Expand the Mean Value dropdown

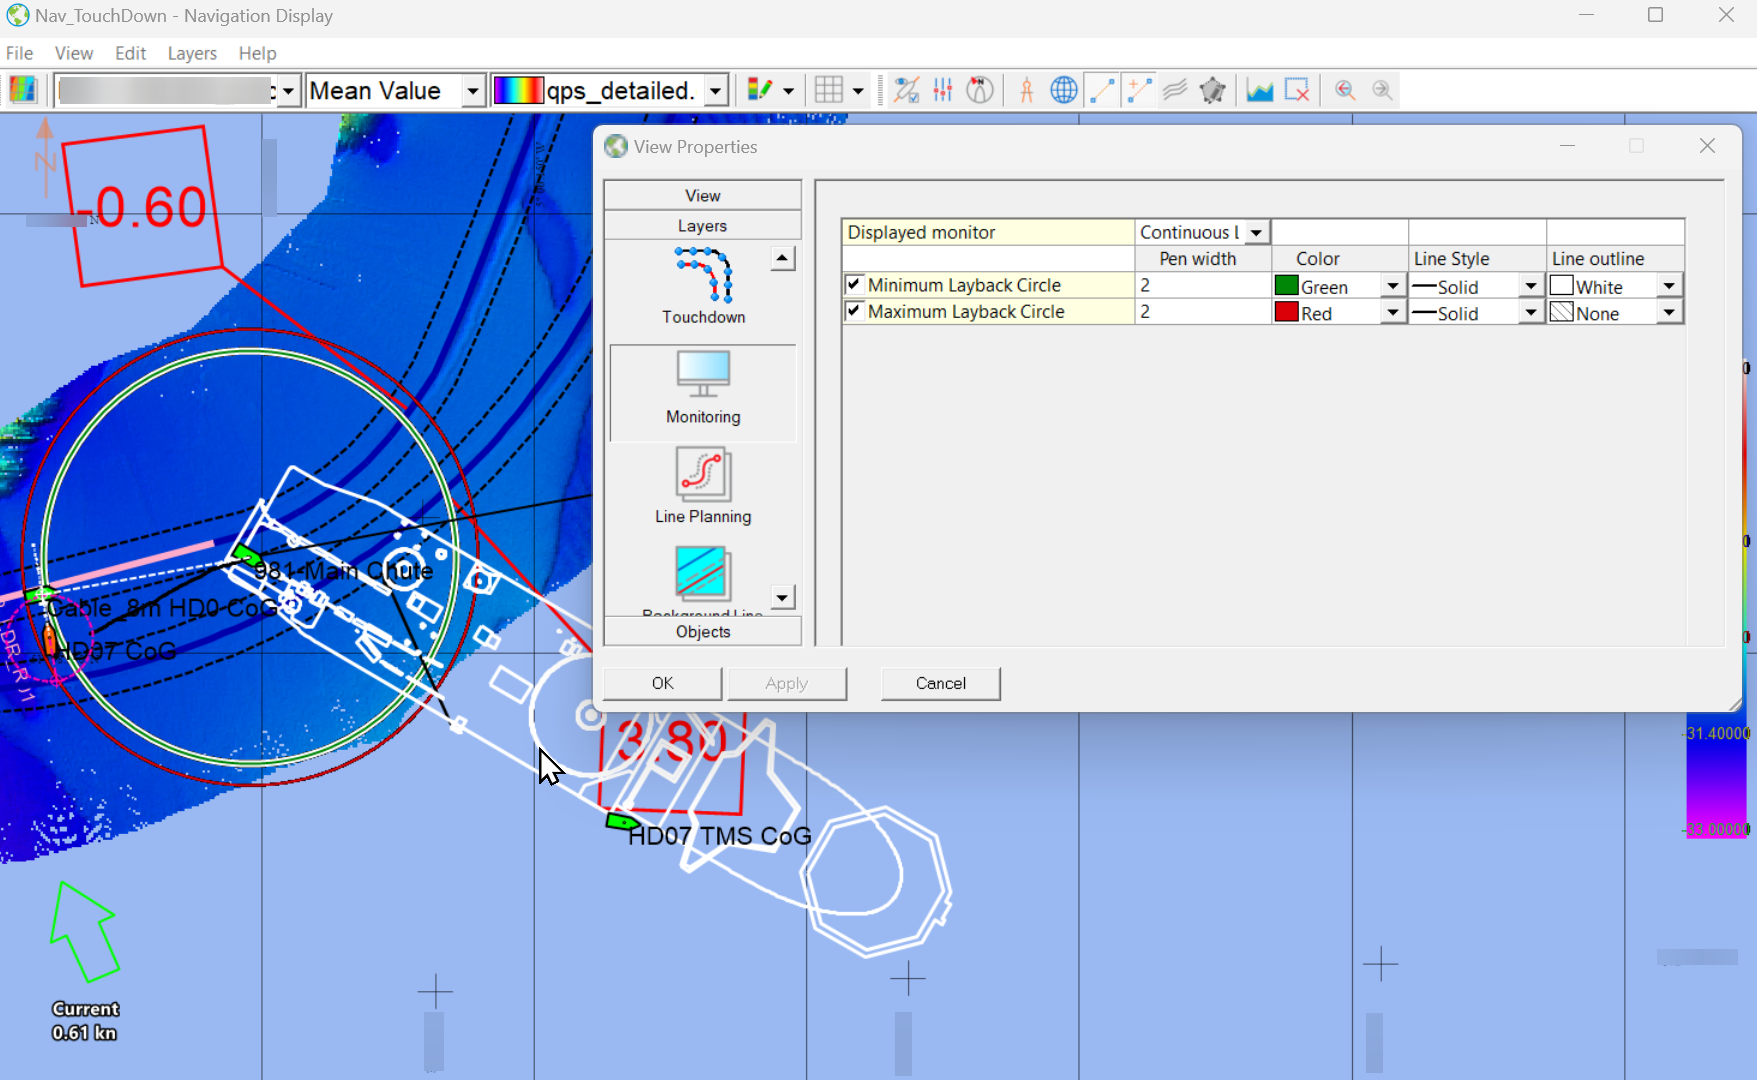click(x=472, y=91)
